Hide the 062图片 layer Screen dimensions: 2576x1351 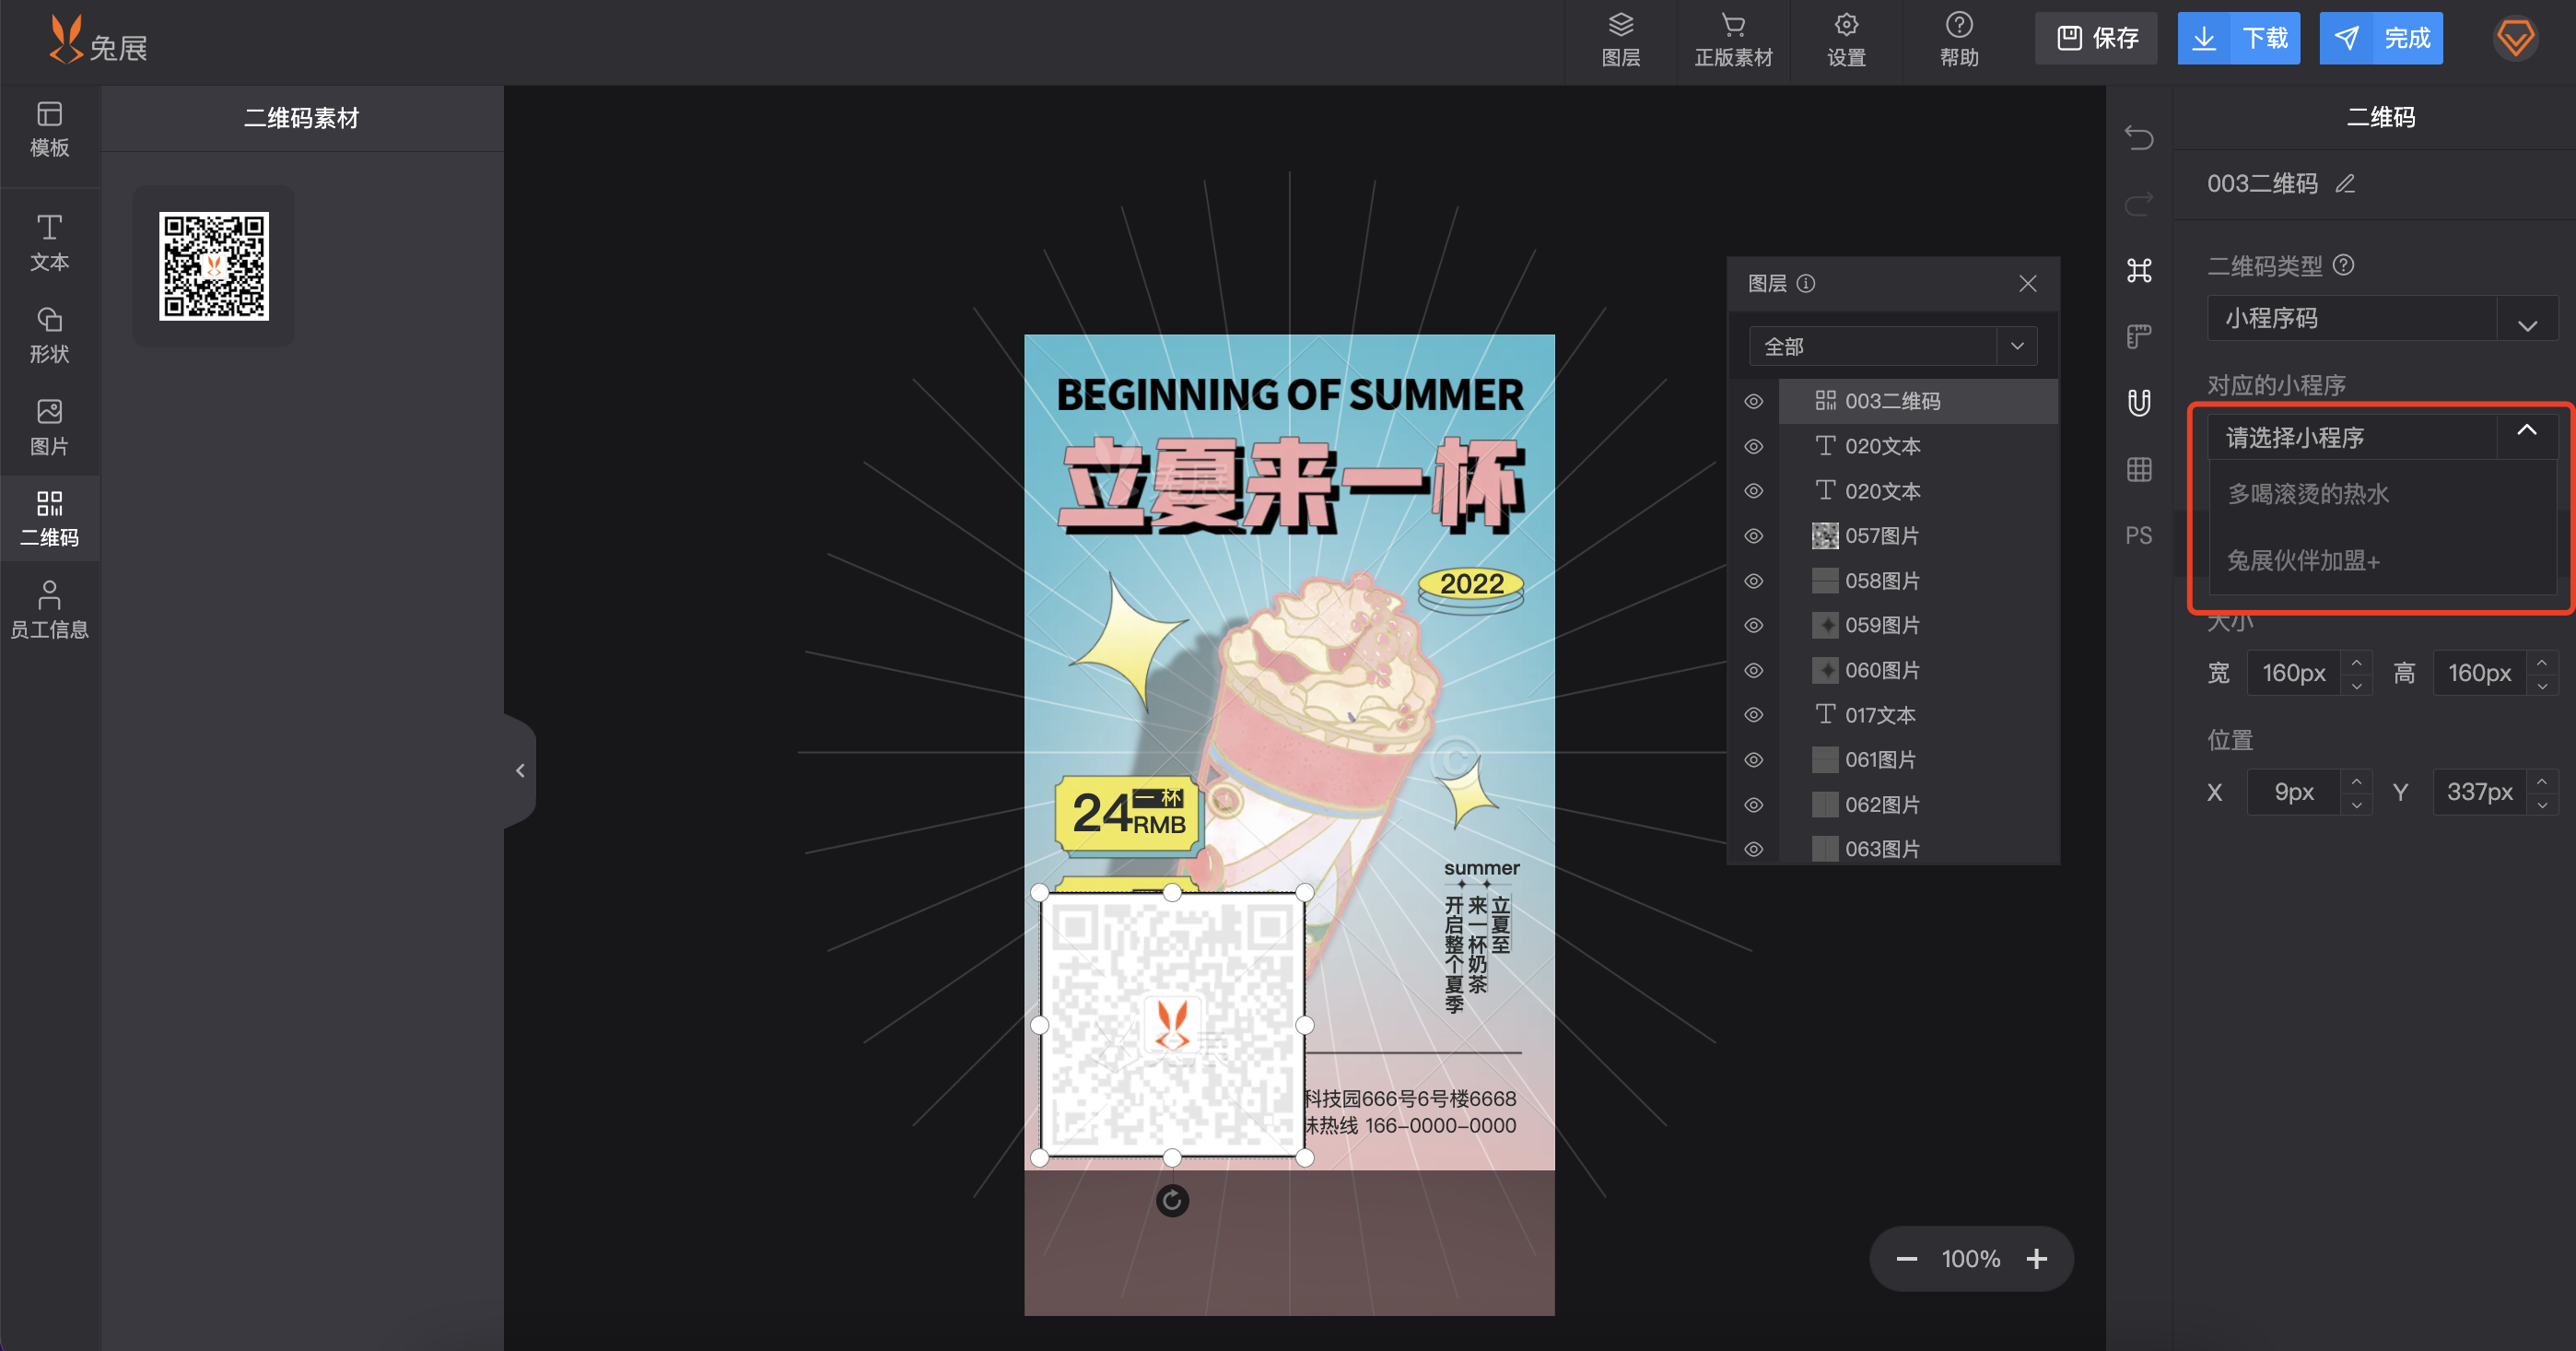pyautogui.click(x=1754, y=805)
